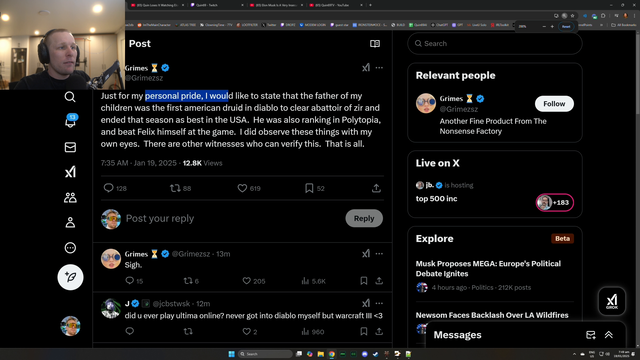
Task: Open reader view icon beside Post header
Action: 375,44
